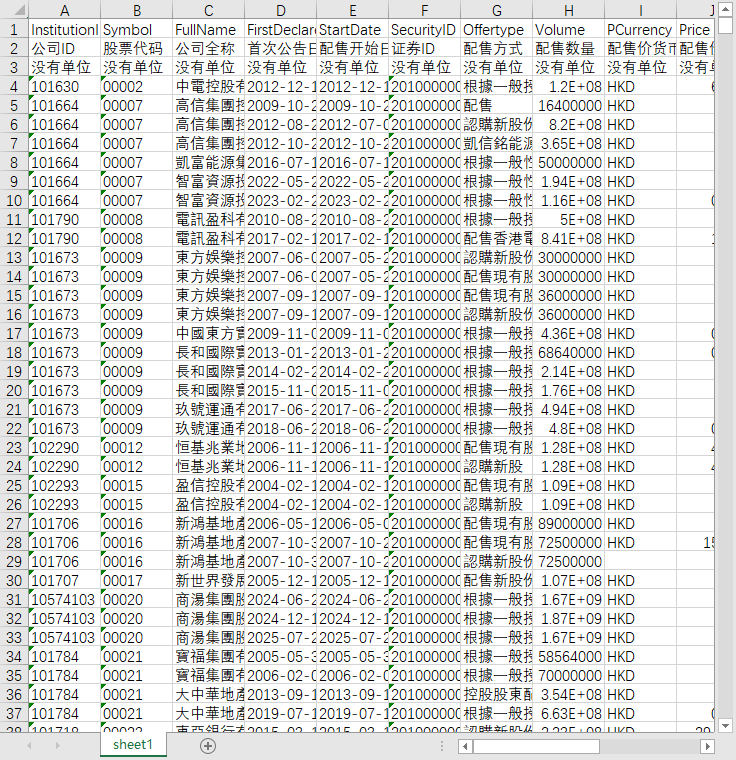This screenshot has height=760, width=736.
Task: Click cell 101630 in row 4
Action: pos(64,86)
